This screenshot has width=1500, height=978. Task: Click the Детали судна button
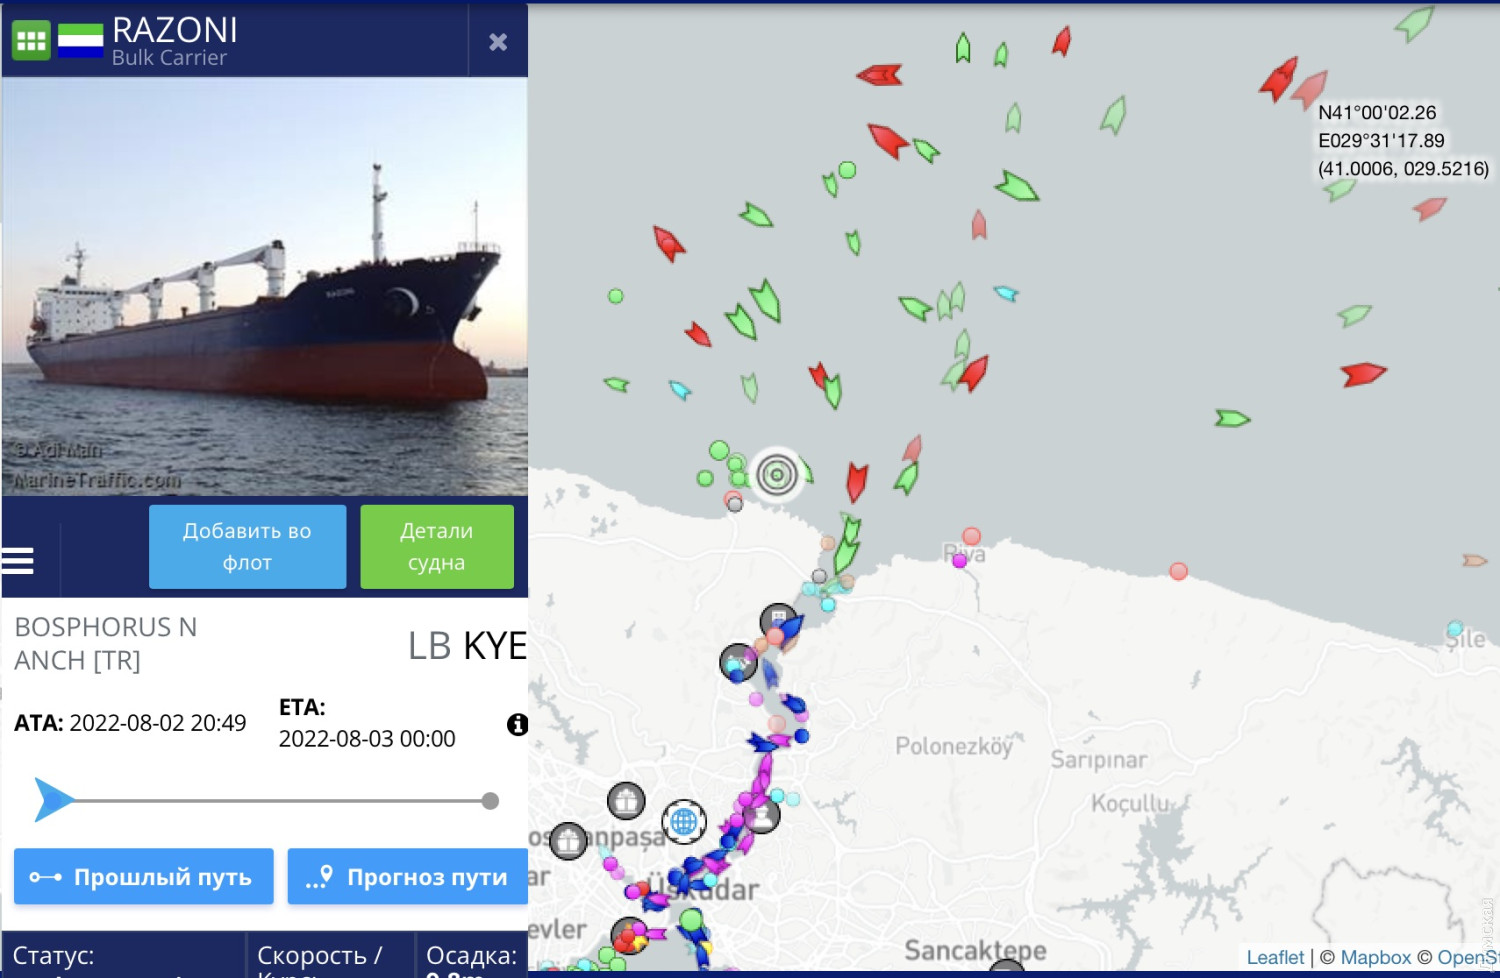click(x=437, y=547)
